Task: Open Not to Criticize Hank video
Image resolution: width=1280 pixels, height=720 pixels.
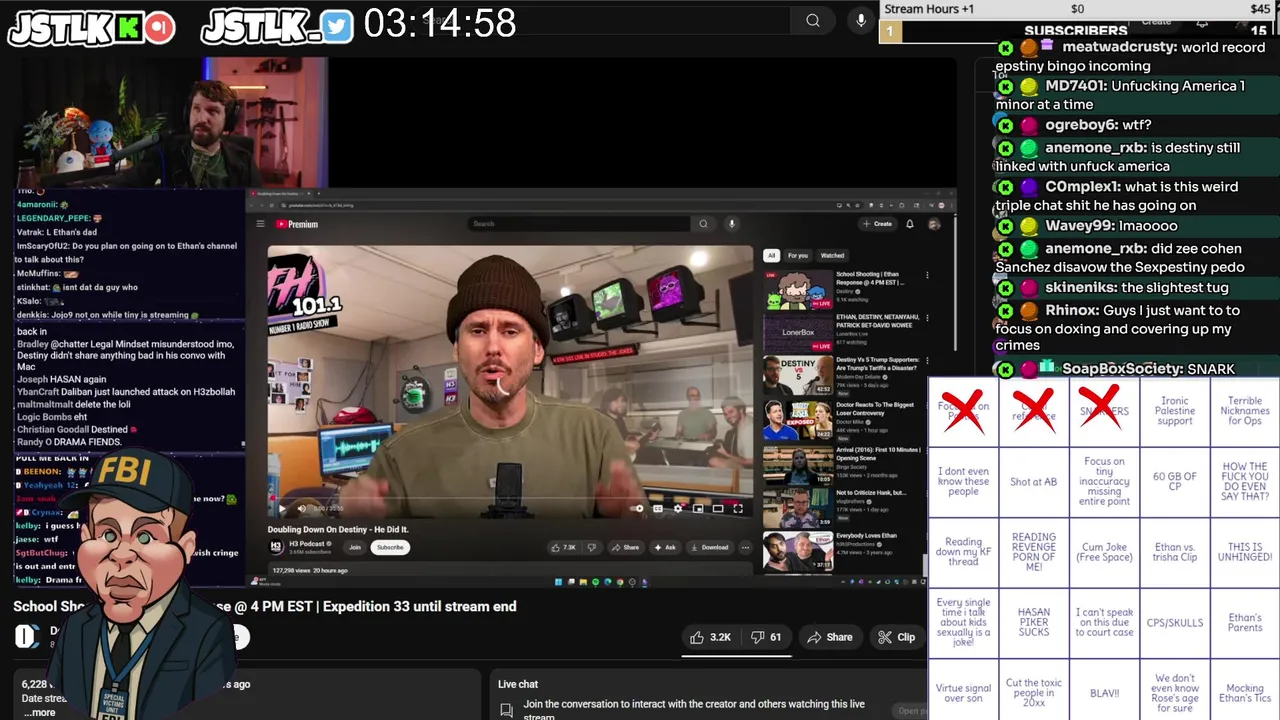Action: click(x=797, y=508)
